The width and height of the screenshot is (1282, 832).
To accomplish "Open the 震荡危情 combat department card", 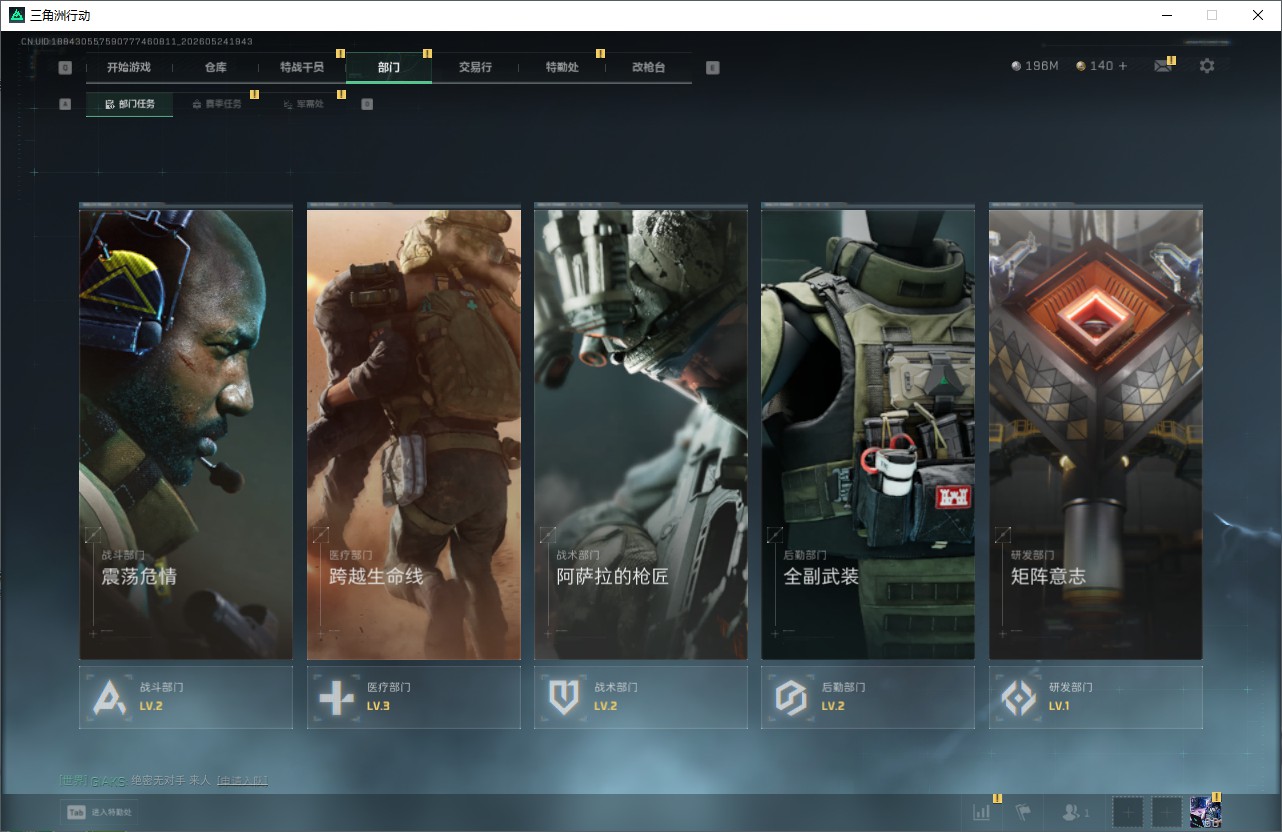I will click(x=186, y=434).
